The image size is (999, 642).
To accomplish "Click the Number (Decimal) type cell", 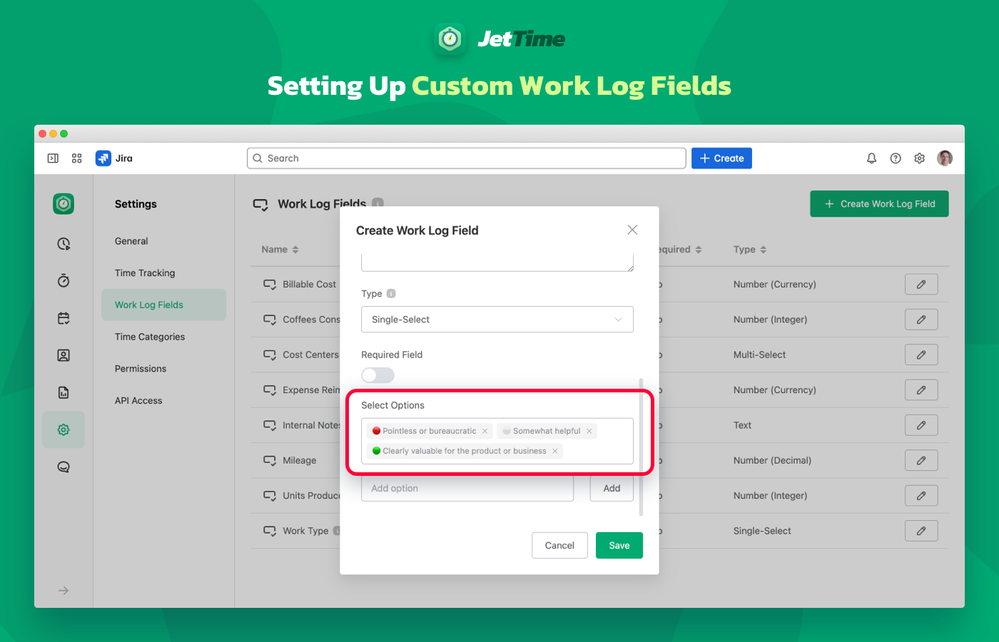I will click(772, 460).
